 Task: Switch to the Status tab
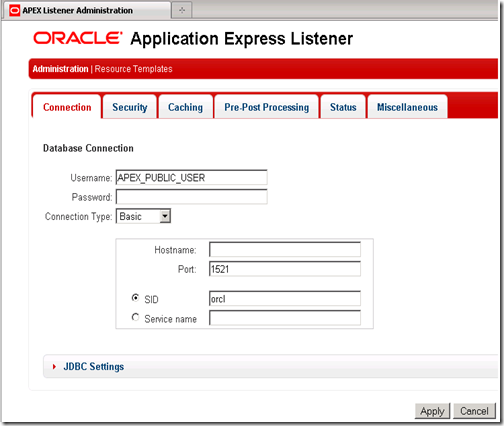(343, 107)
